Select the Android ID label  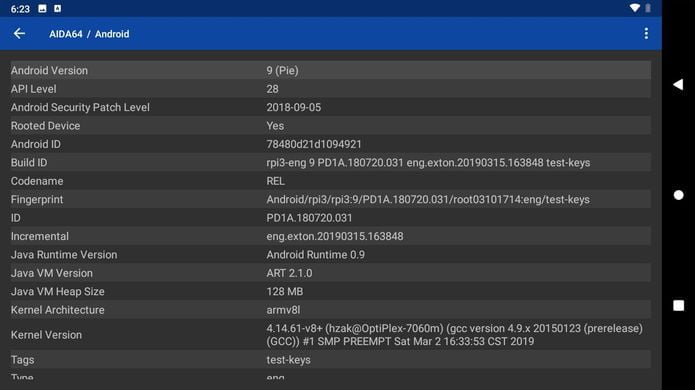[x=36, y=144]
